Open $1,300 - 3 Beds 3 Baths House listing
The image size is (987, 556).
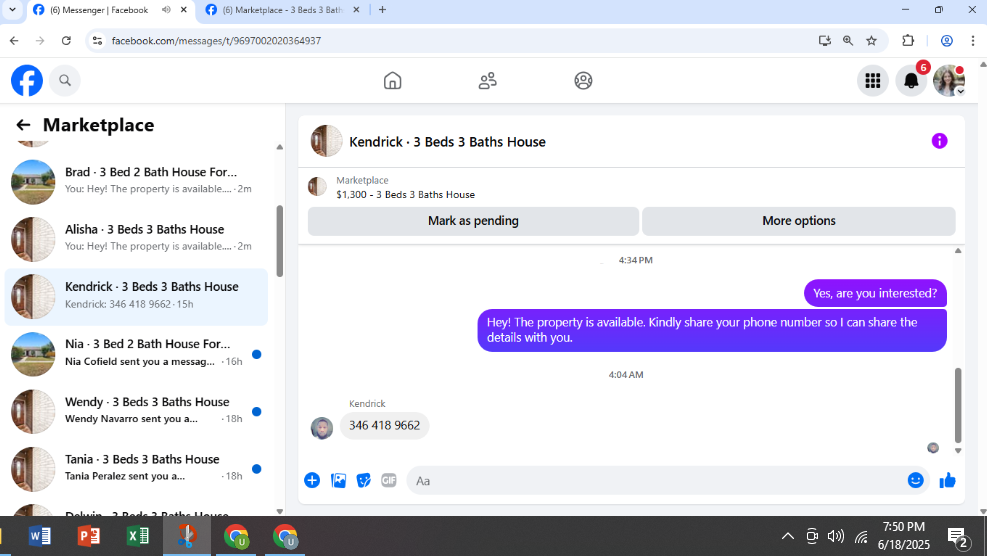coord(405,195)
